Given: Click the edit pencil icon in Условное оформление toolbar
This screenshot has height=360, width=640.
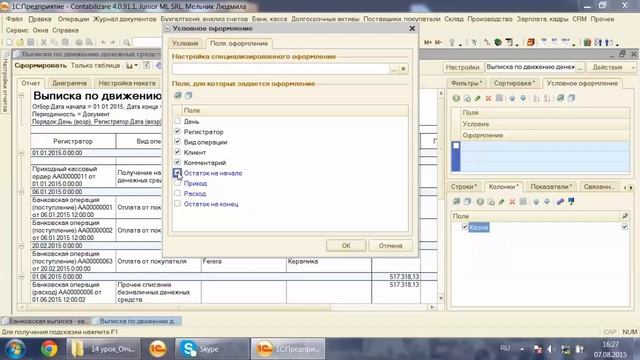Looking at the screenshot, I should pos(478,98).
